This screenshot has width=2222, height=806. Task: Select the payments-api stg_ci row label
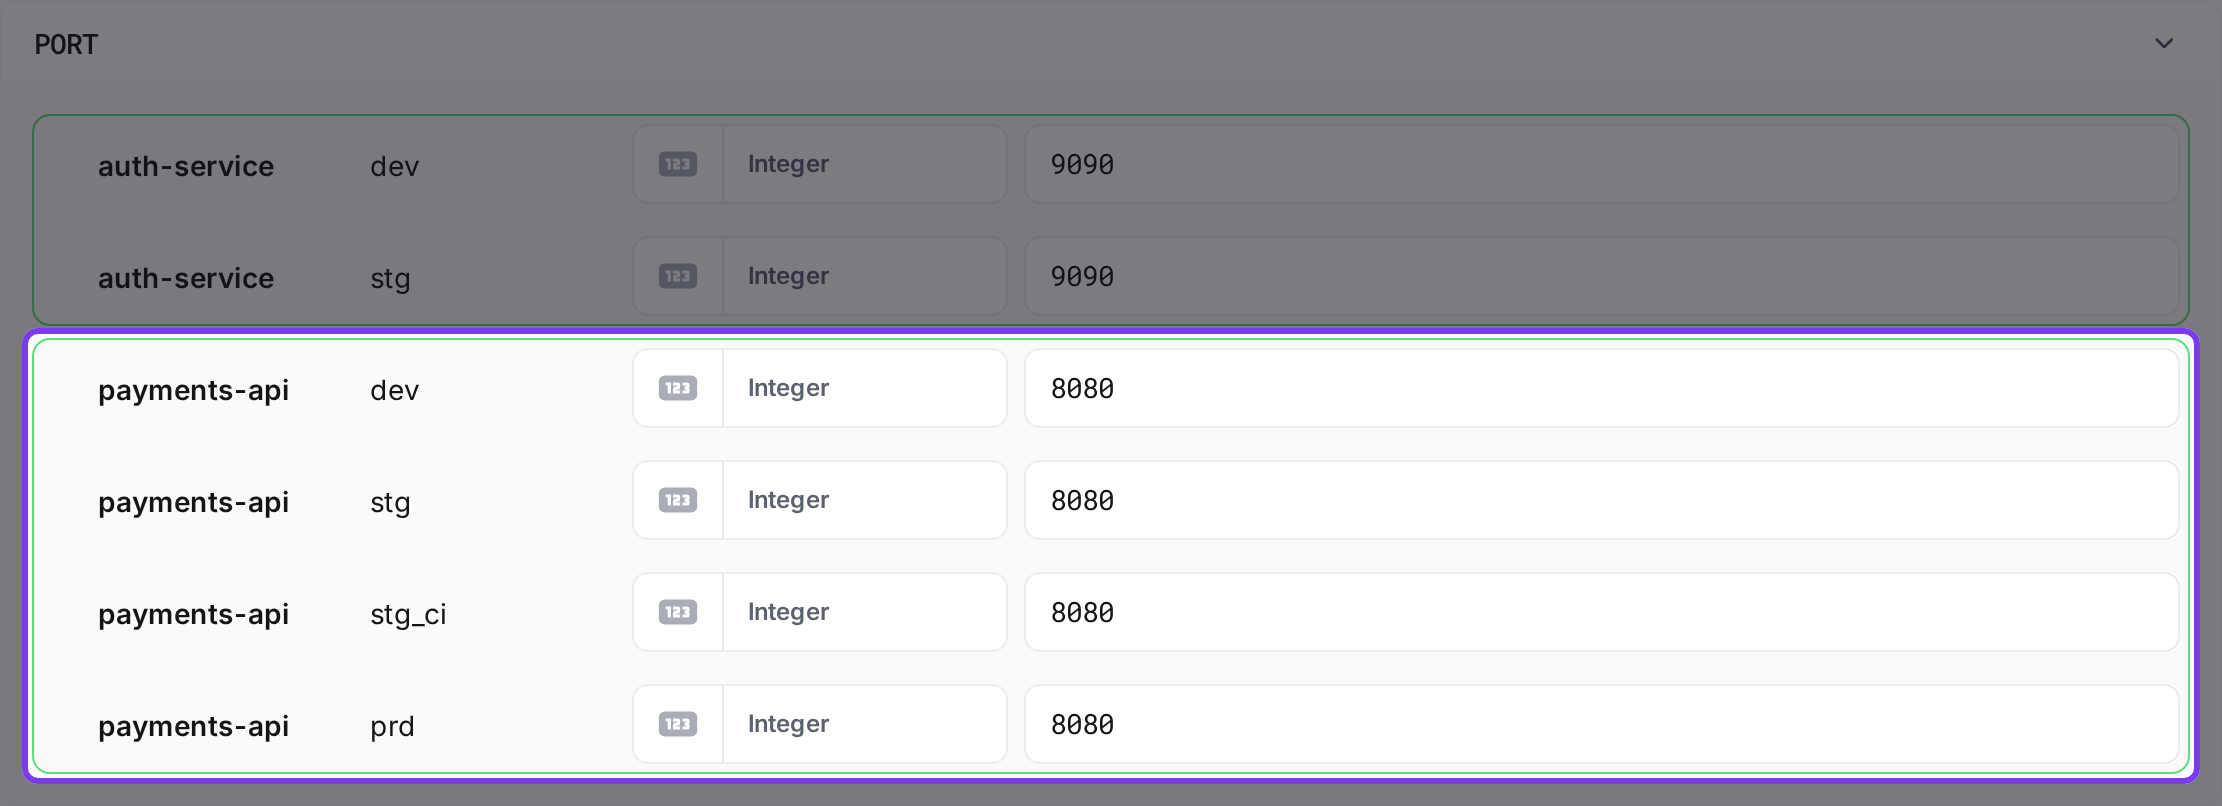(x=193, y=614)
